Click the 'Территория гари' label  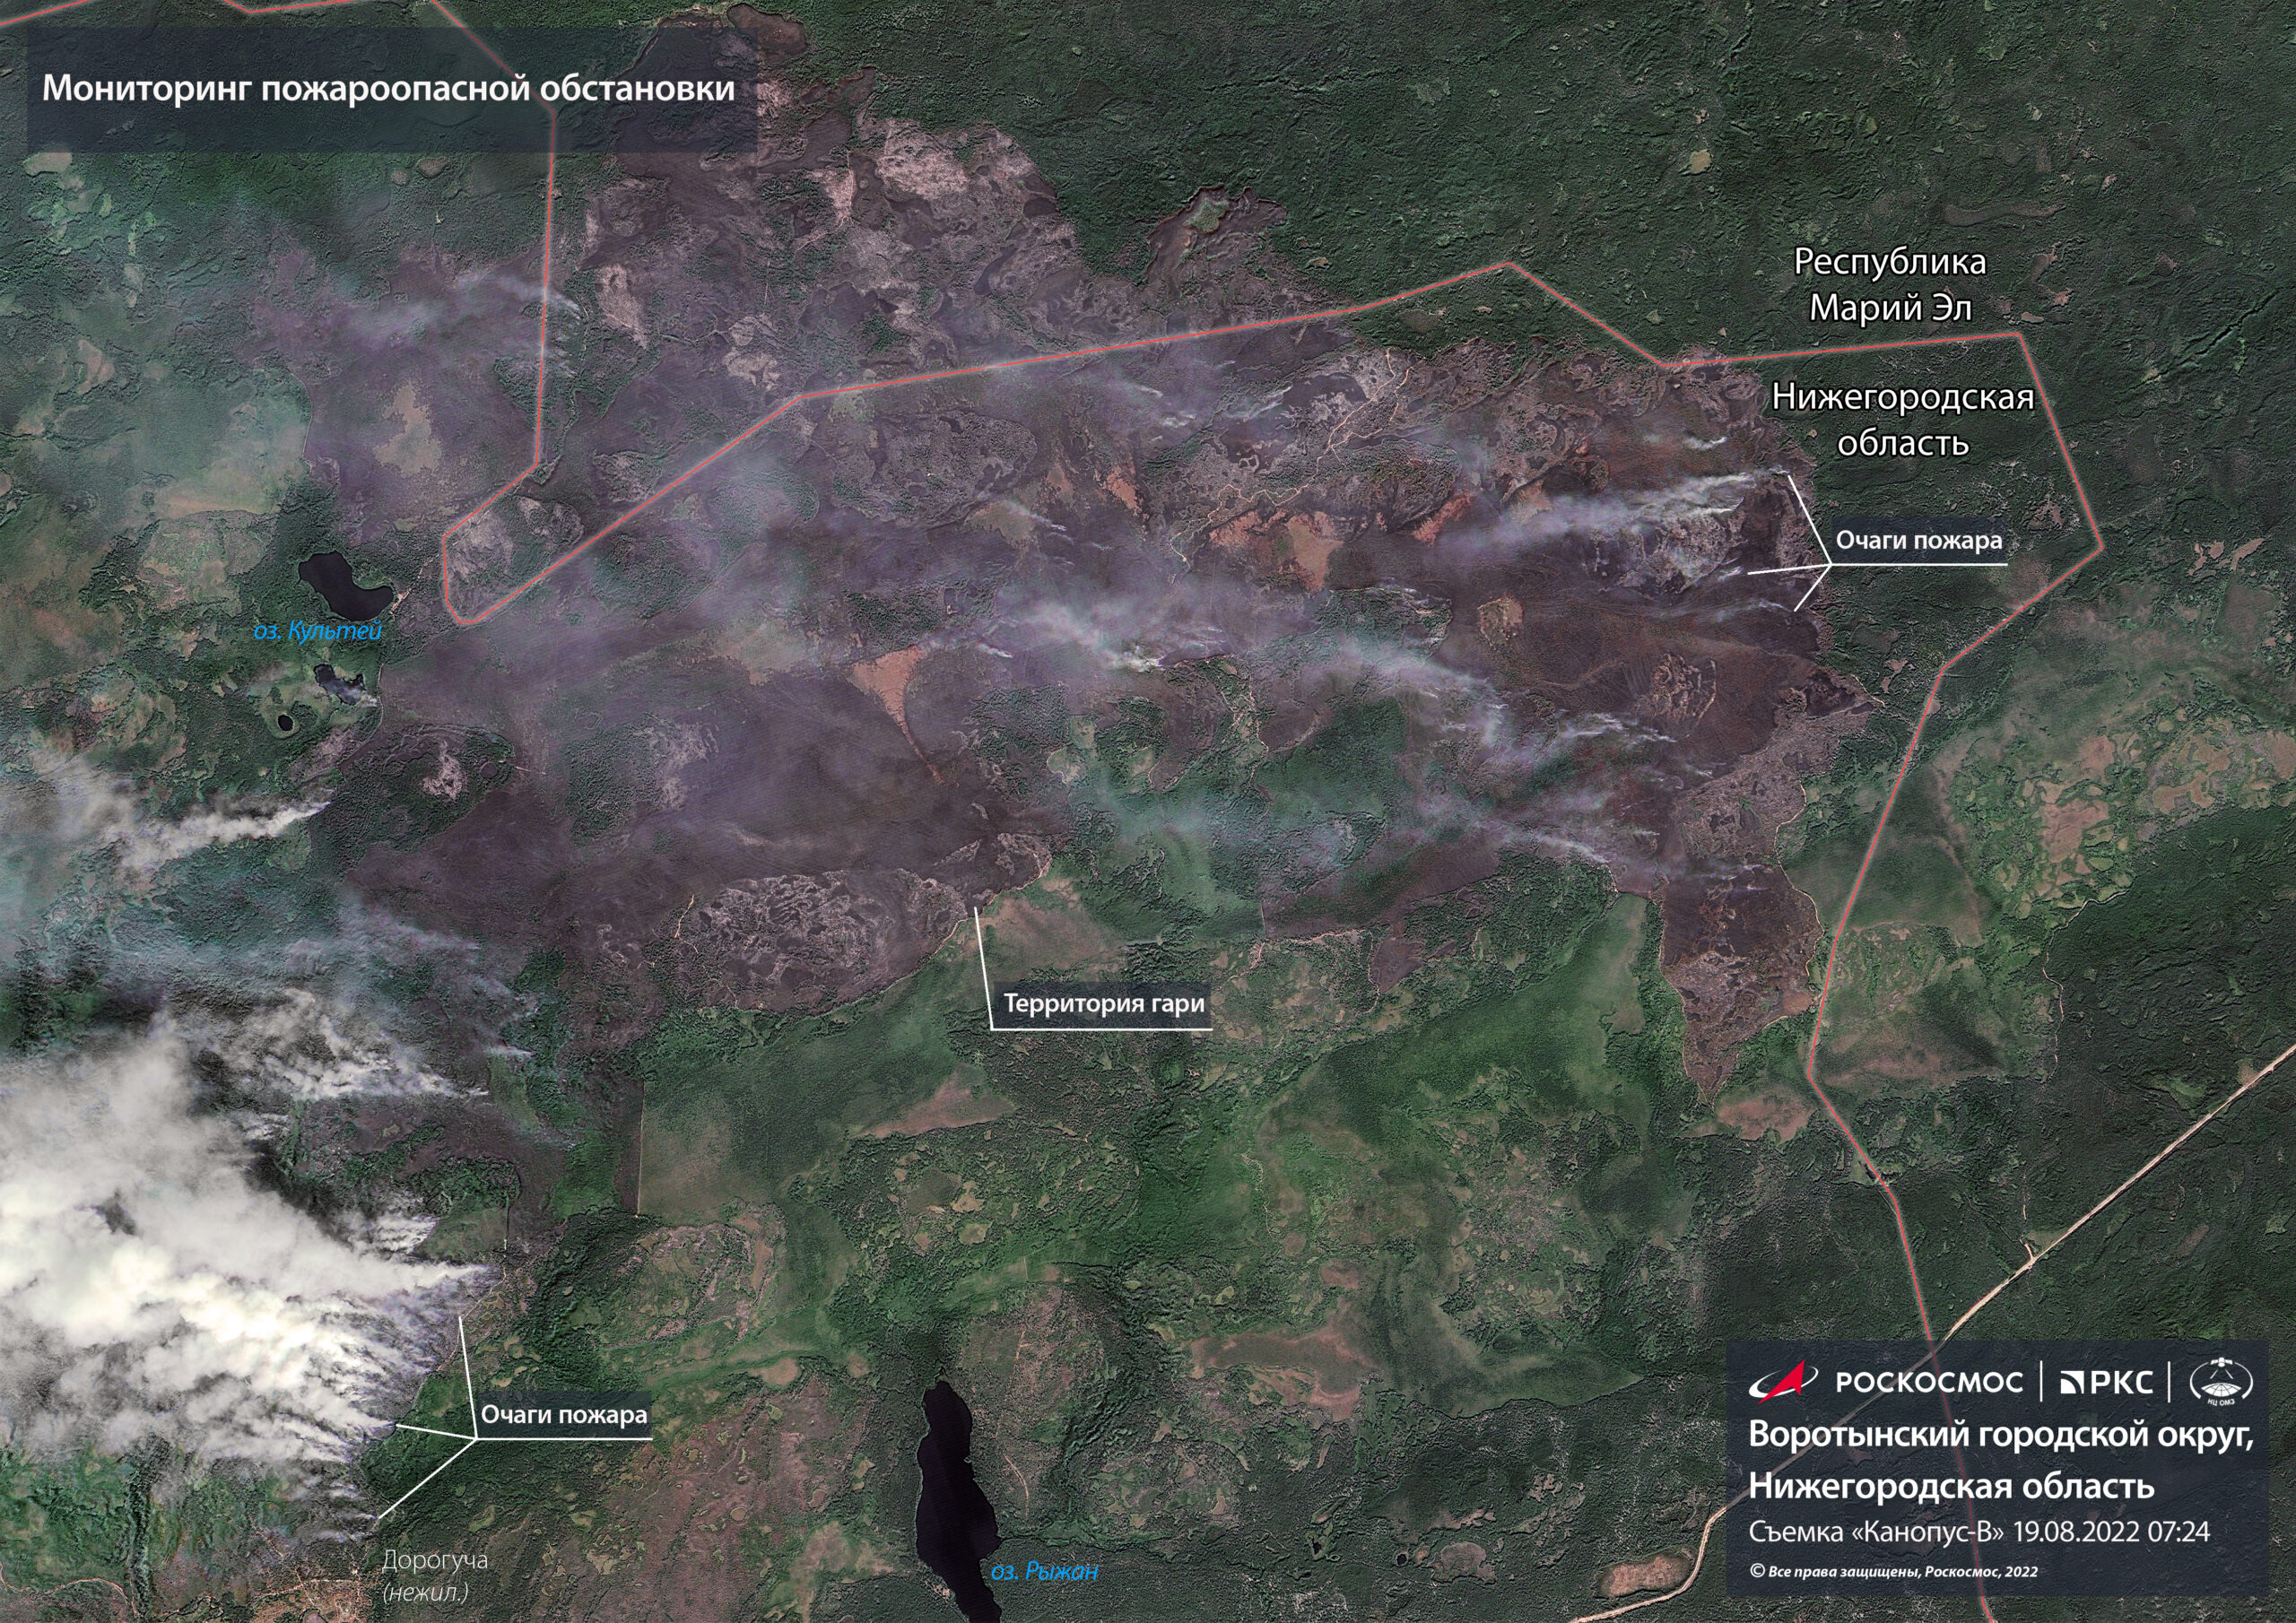click(x=1104, y=1003)
